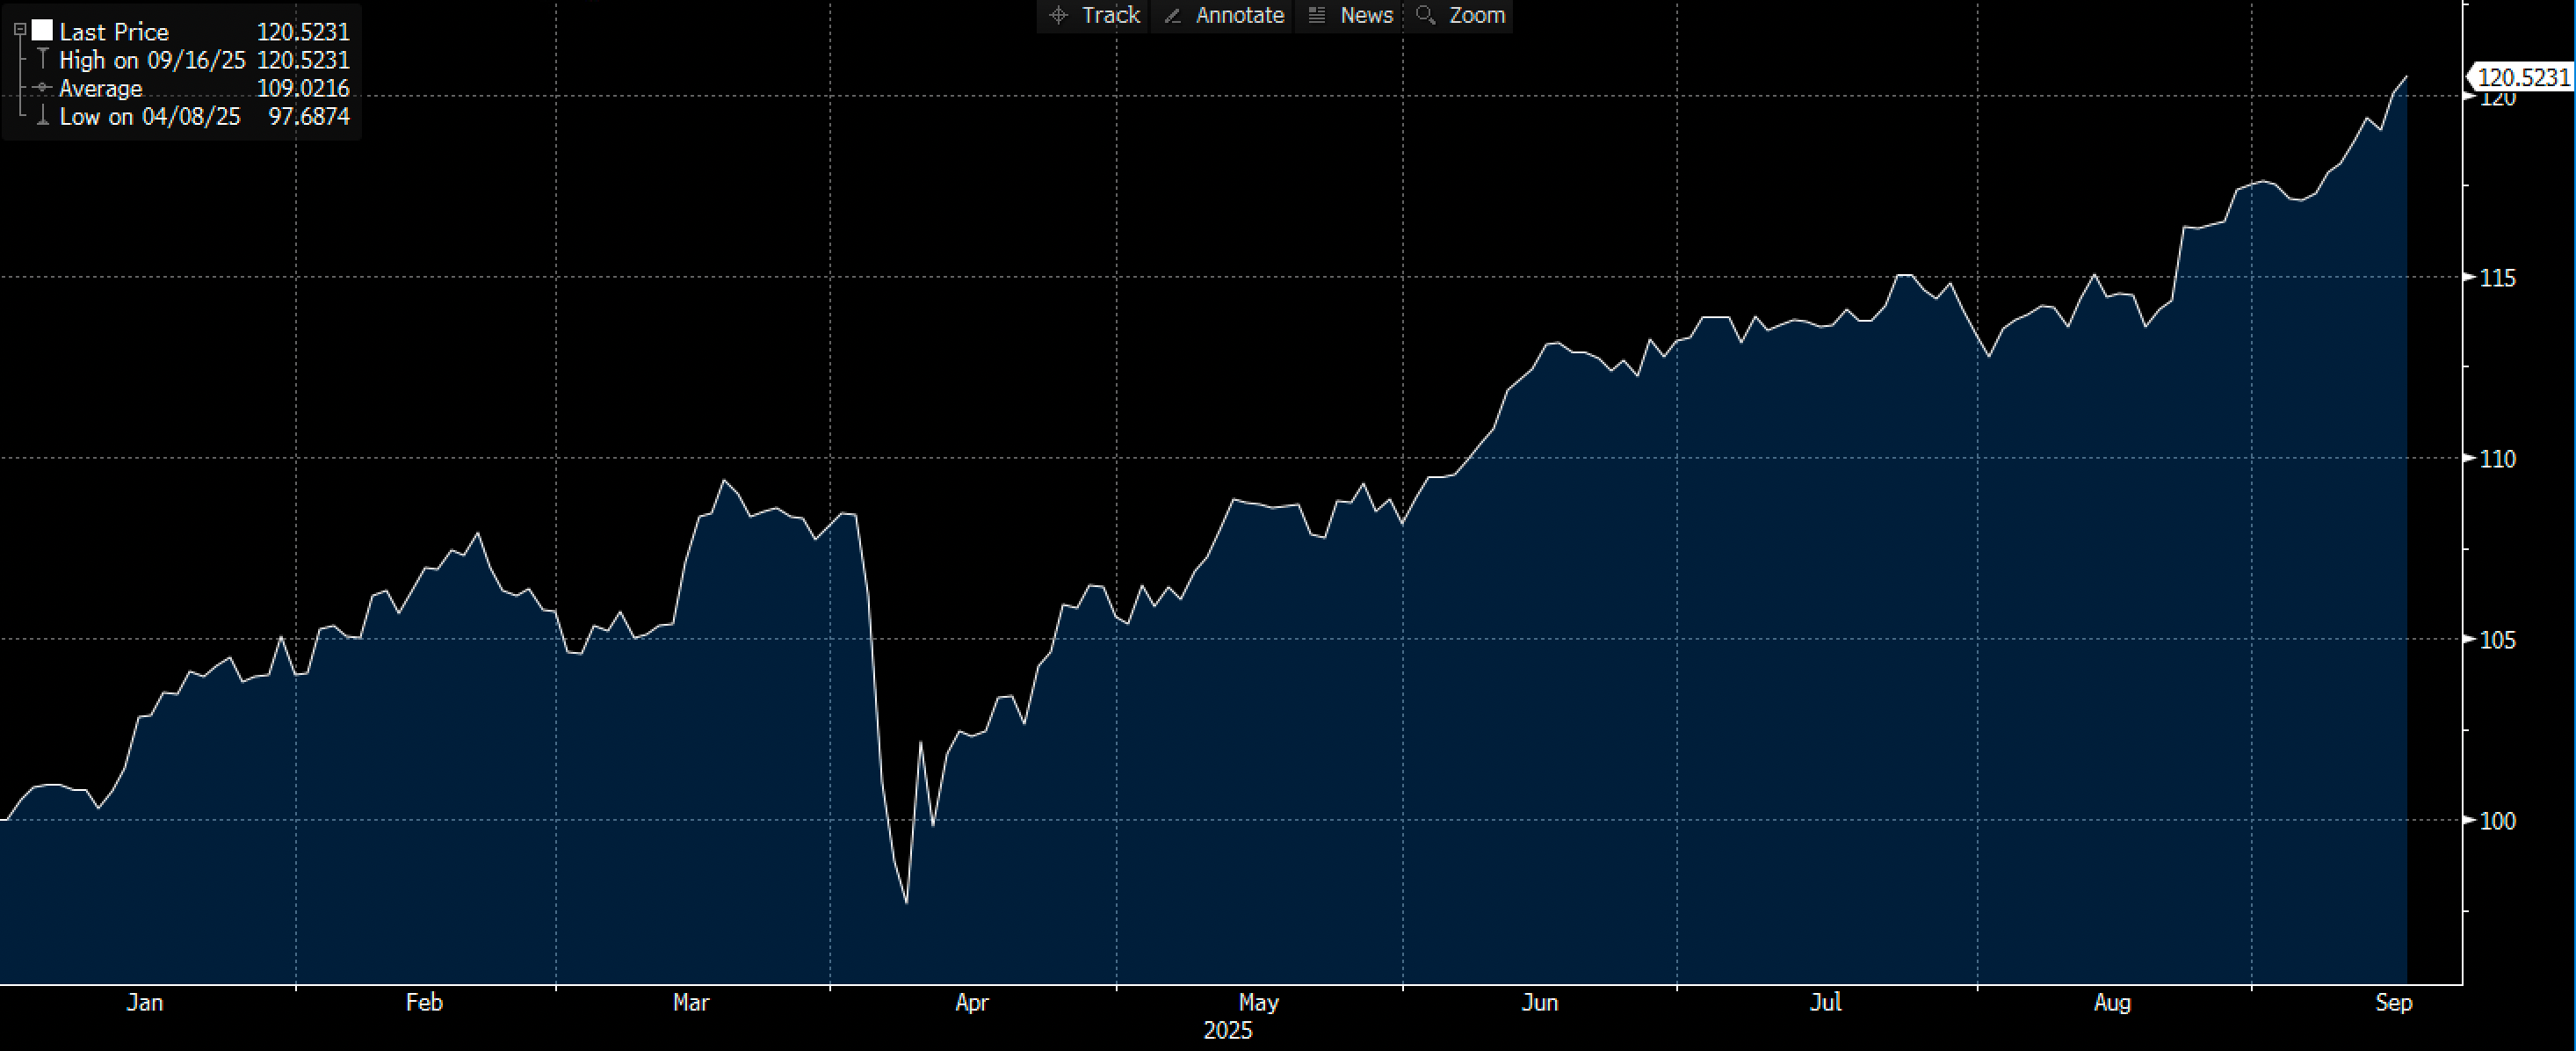
Task: Select the Average legend entry text
Action: [x=100, y=88]
